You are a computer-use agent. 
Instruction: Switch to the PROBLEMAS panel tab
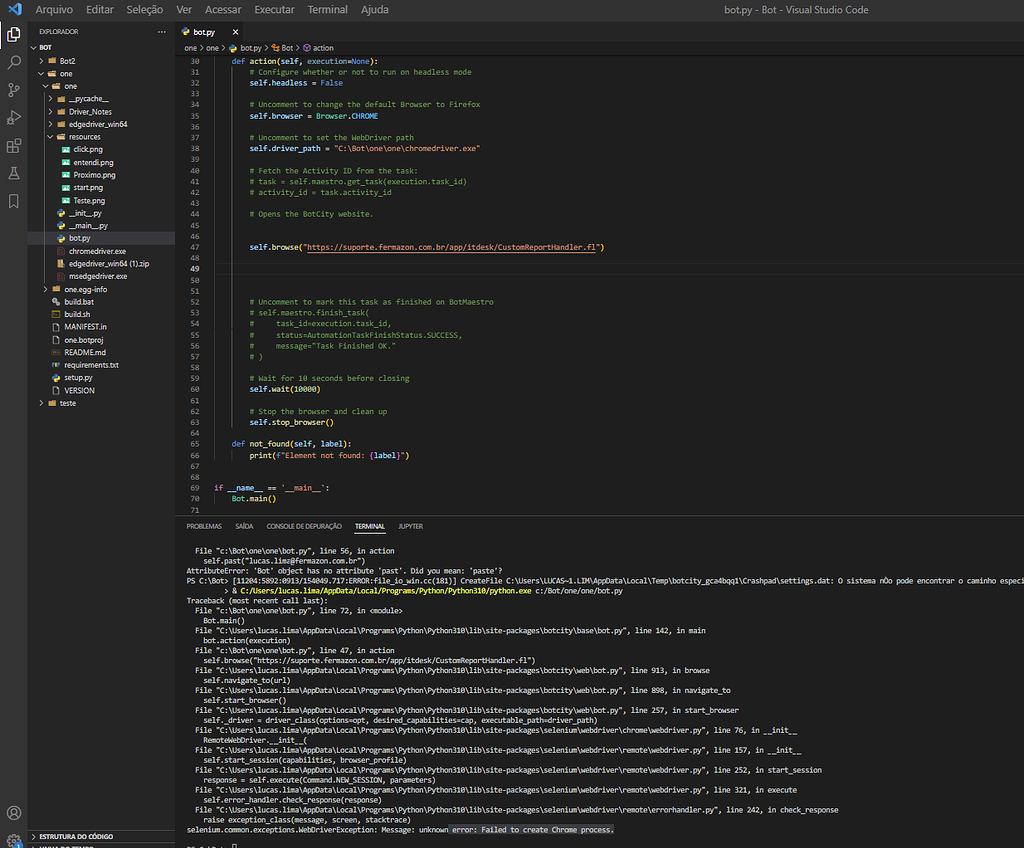point(204,525)
